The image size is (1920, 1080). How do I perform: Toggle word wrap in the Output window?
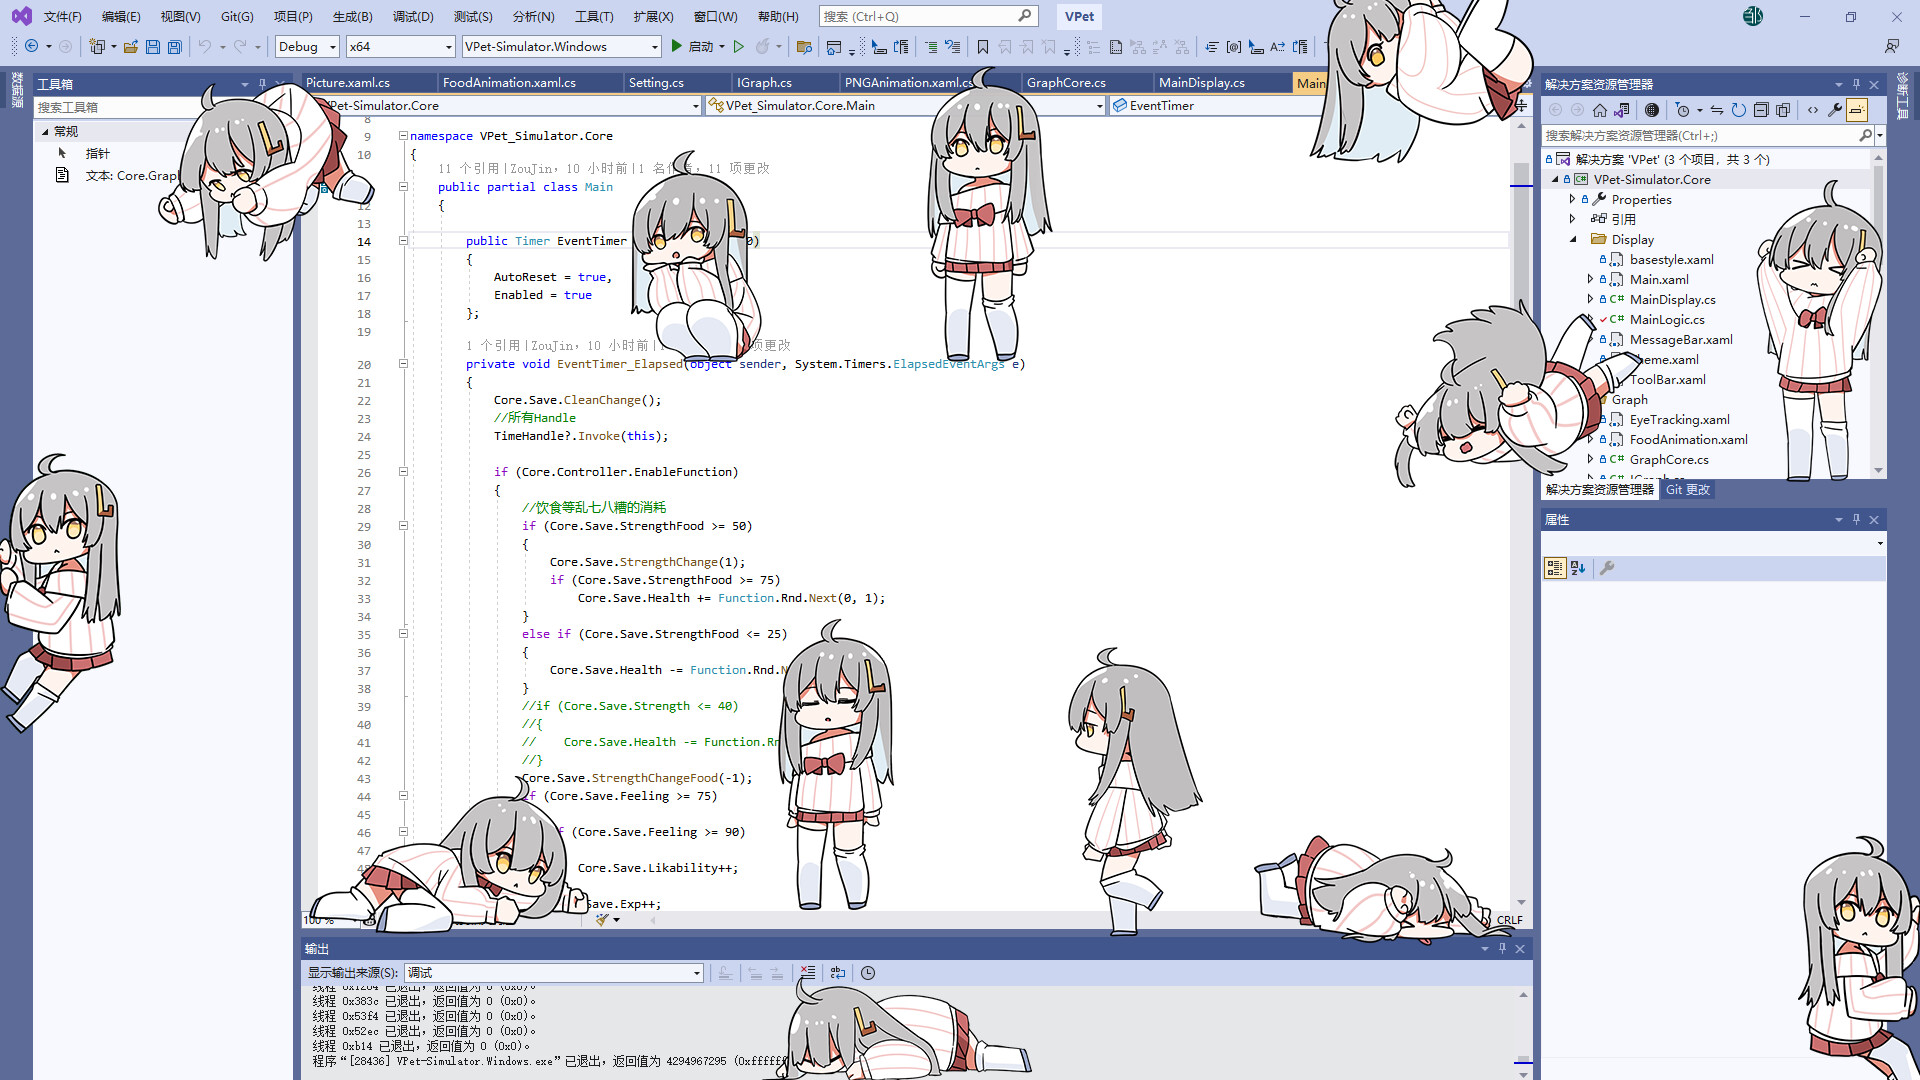(x=838, y=971)
